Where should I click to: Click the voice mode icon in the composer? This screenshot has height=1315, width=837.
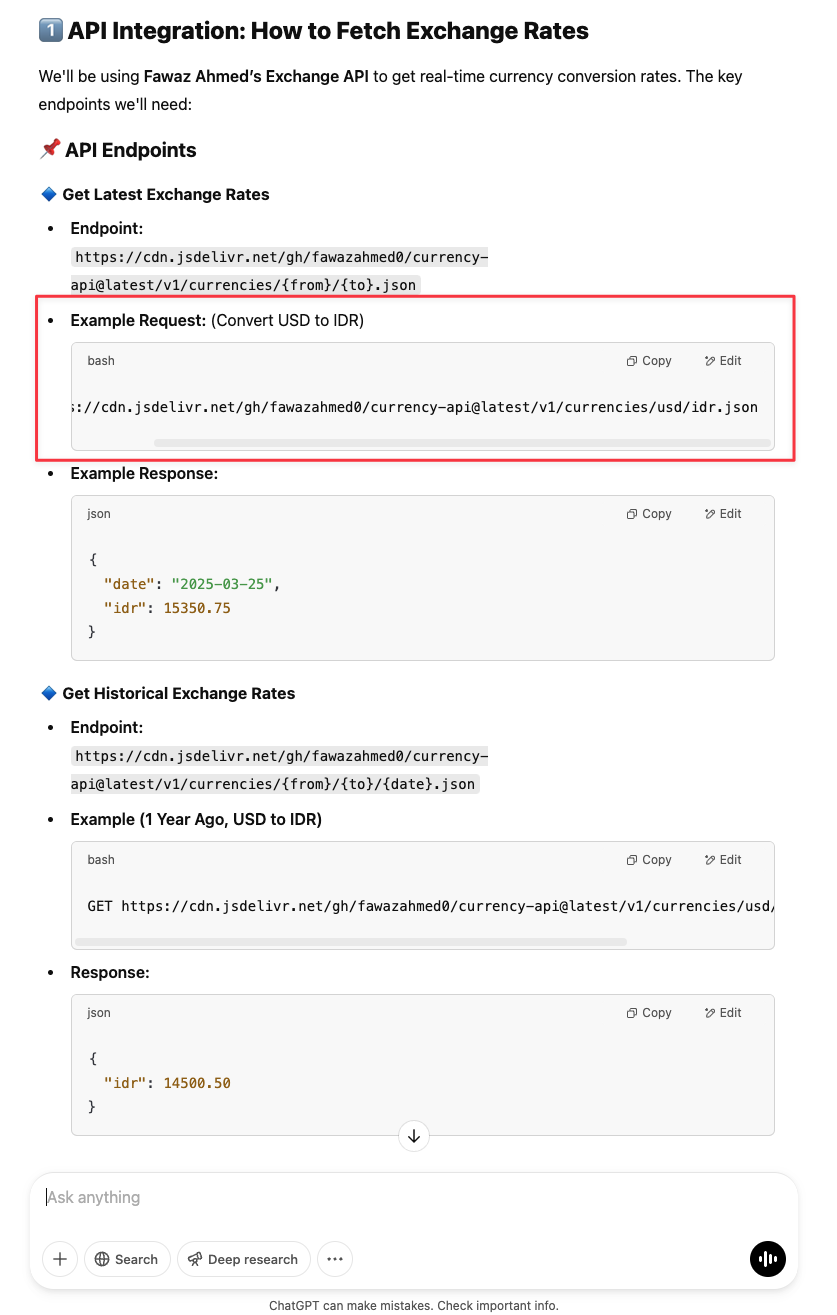(768, 1259)
